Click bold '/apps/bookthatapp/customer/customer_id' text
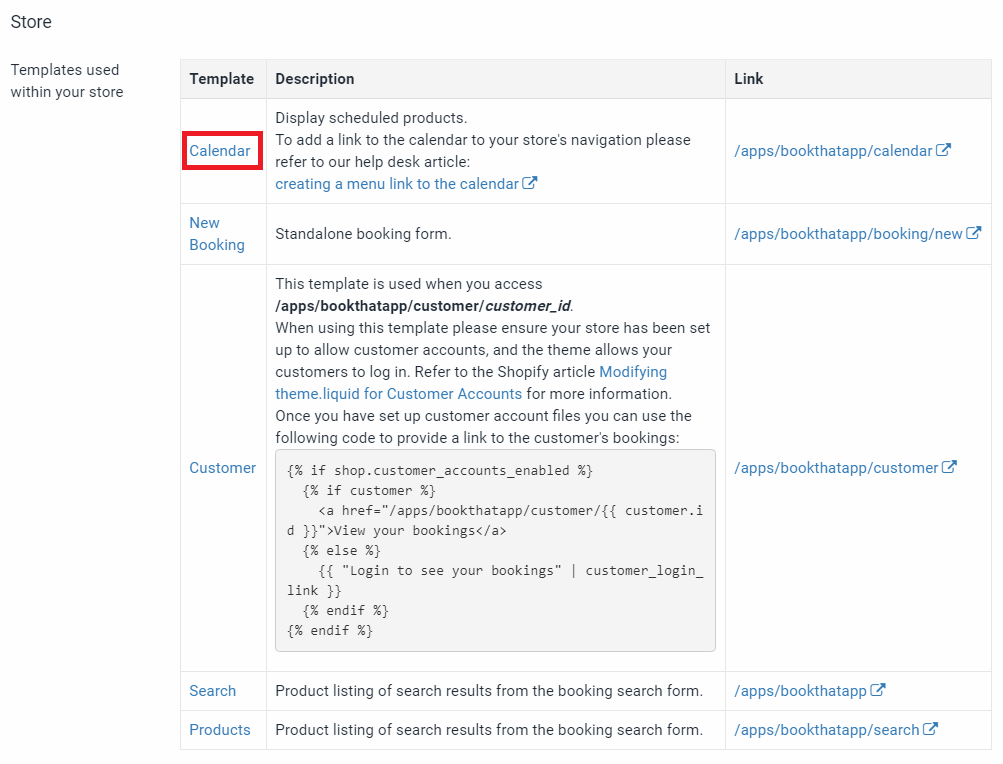 (423, 306)
